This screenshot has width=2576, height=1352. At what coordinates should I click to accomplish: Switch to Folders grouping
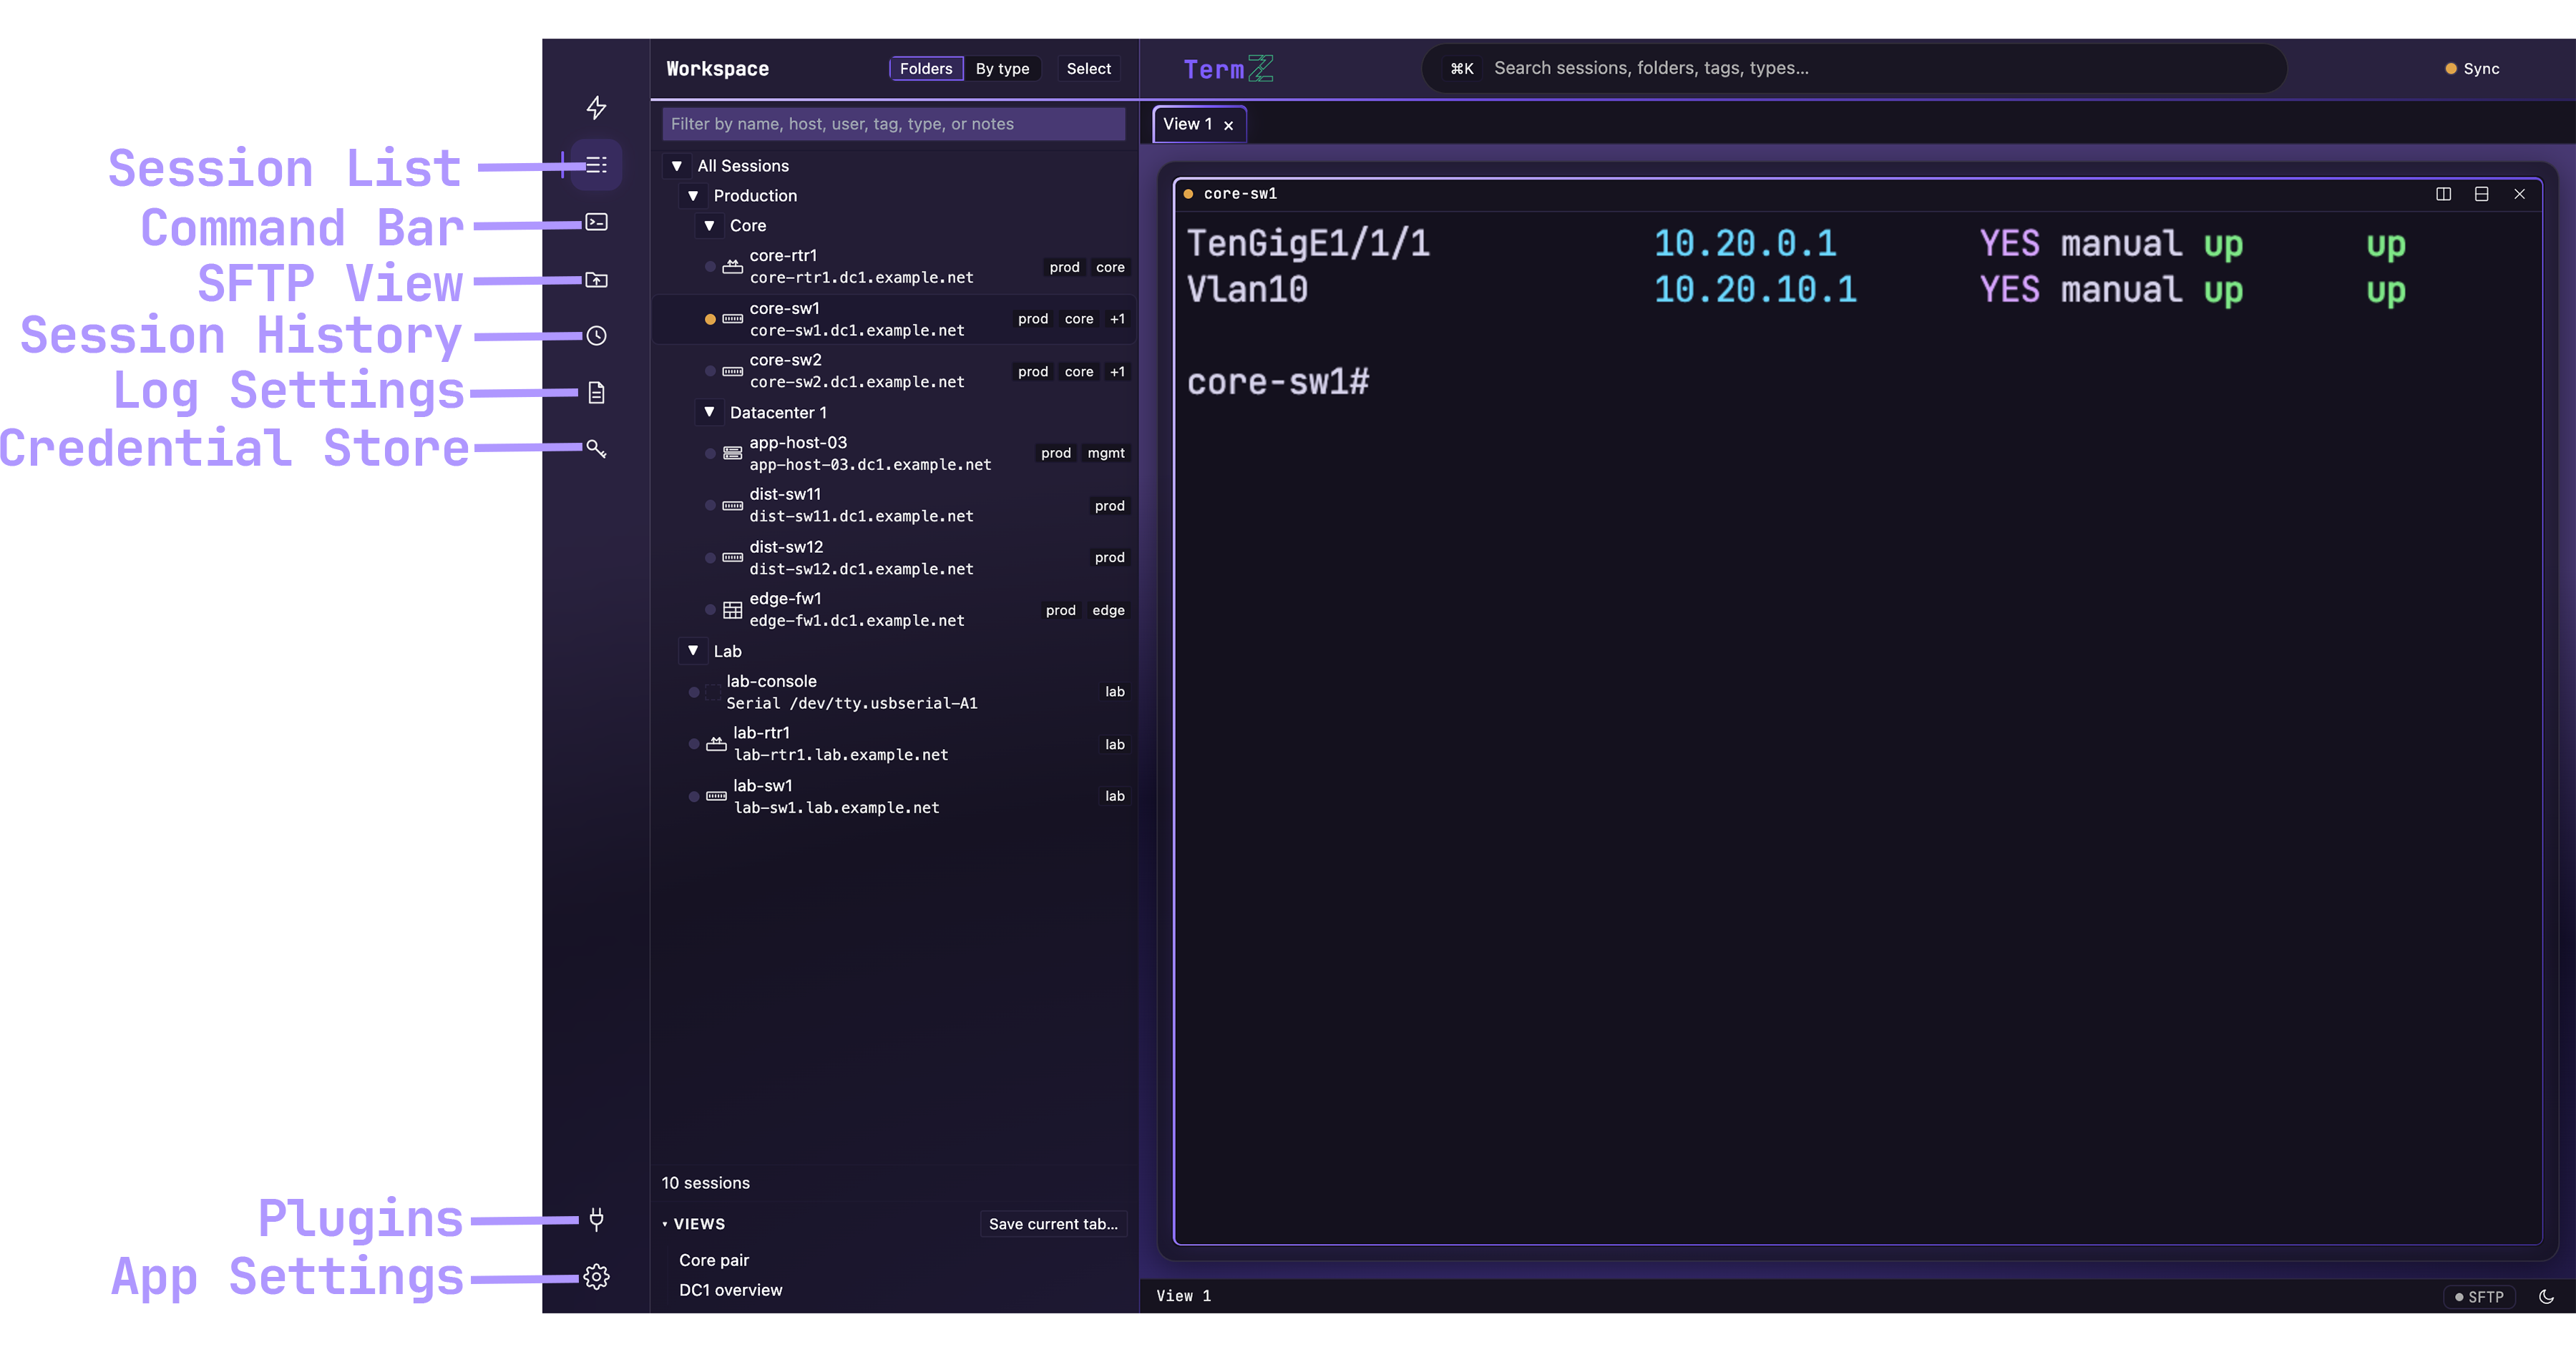(x=925, y=68)
